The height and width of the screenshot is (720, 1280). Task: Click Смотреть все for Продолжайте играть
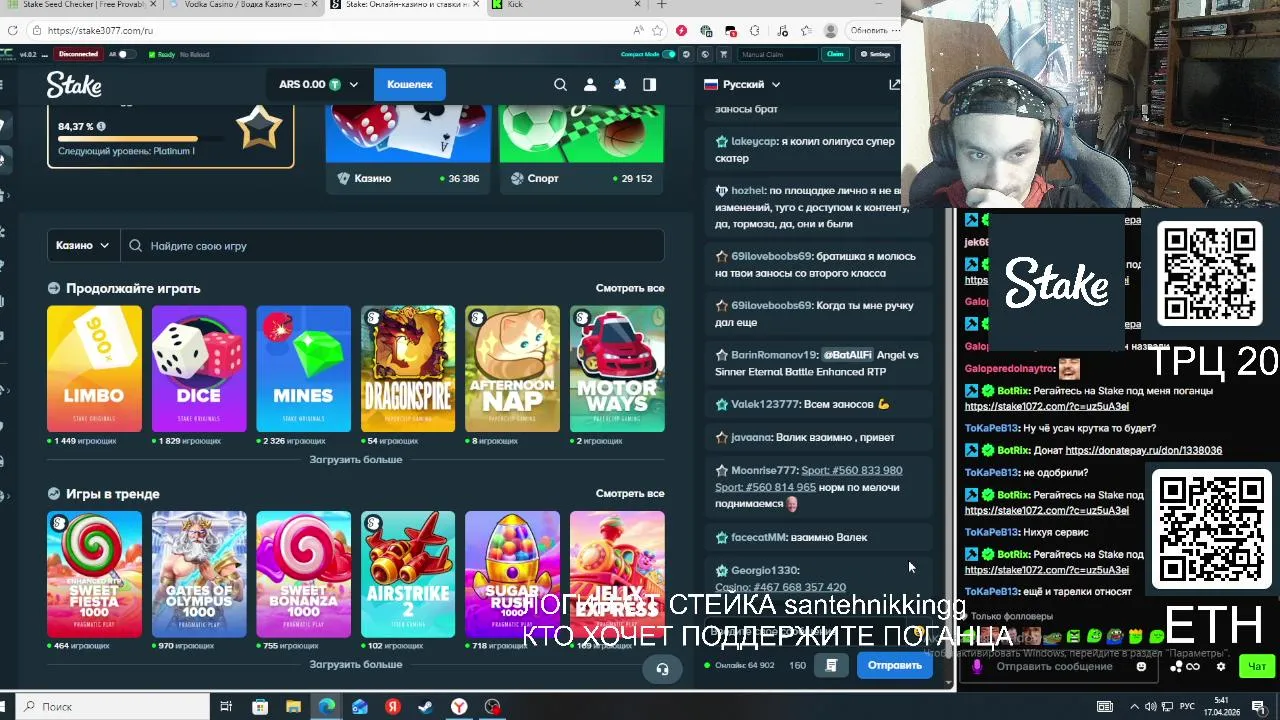point(630,288)
